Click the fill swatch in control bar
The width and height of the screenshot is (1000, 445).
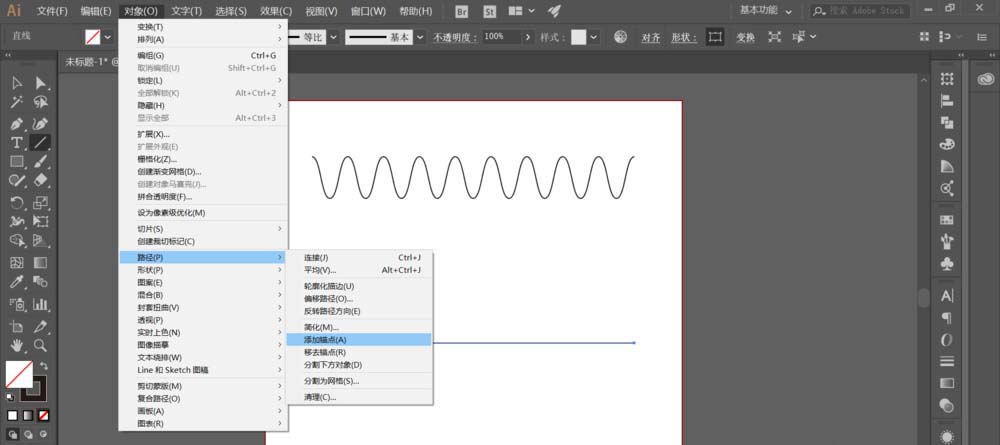pyautogui.click(x=92, y=38)
